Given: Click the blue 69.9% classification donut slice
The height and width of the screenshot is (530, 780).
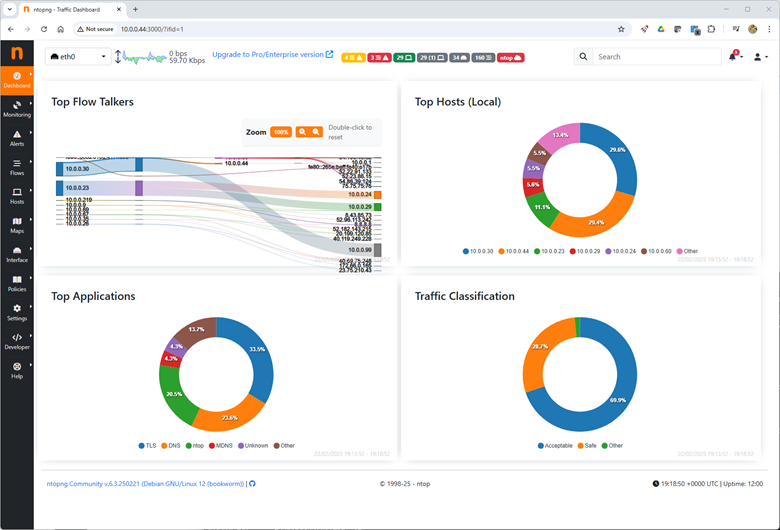Looking at the screenshot, I should tap(618, 400).
